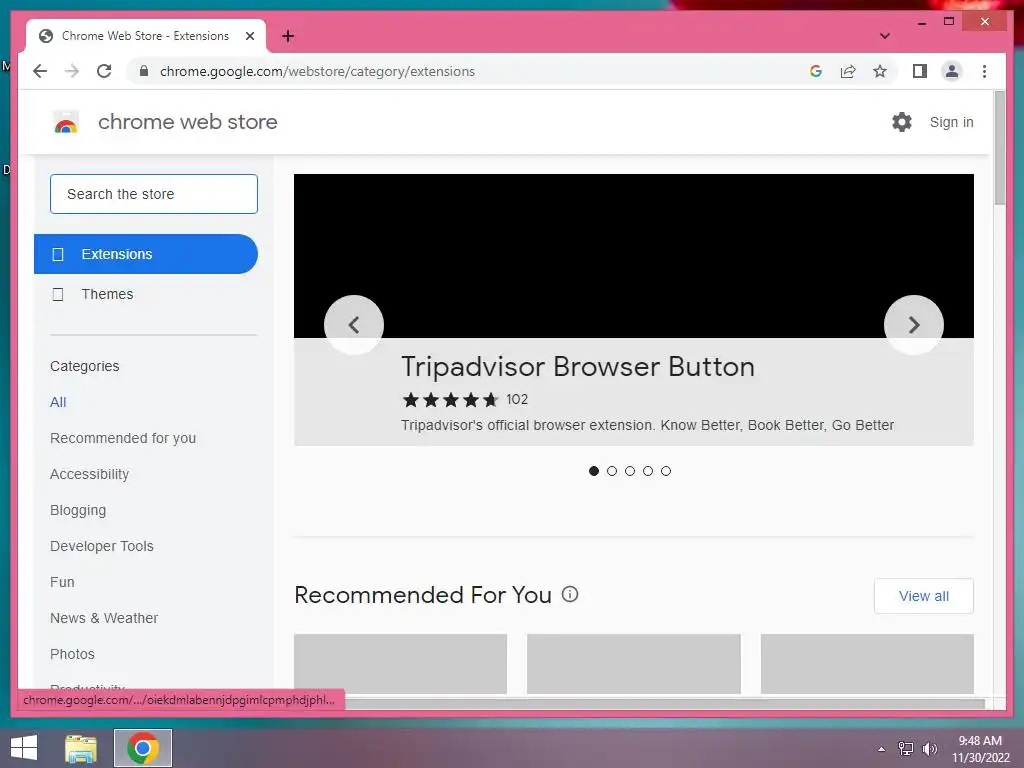Open File Explorer from the taskbar
Screen dimensions: 1024x768
pos(81,748)
